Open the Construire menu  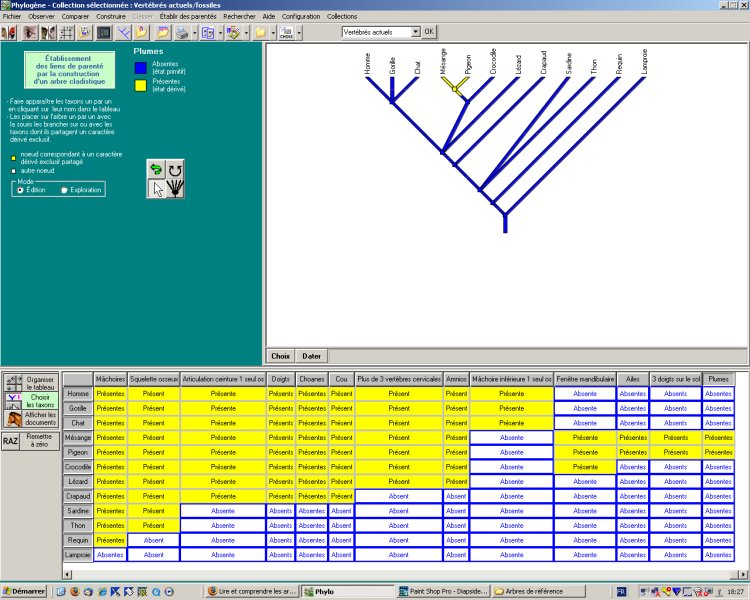pos(109,17)
